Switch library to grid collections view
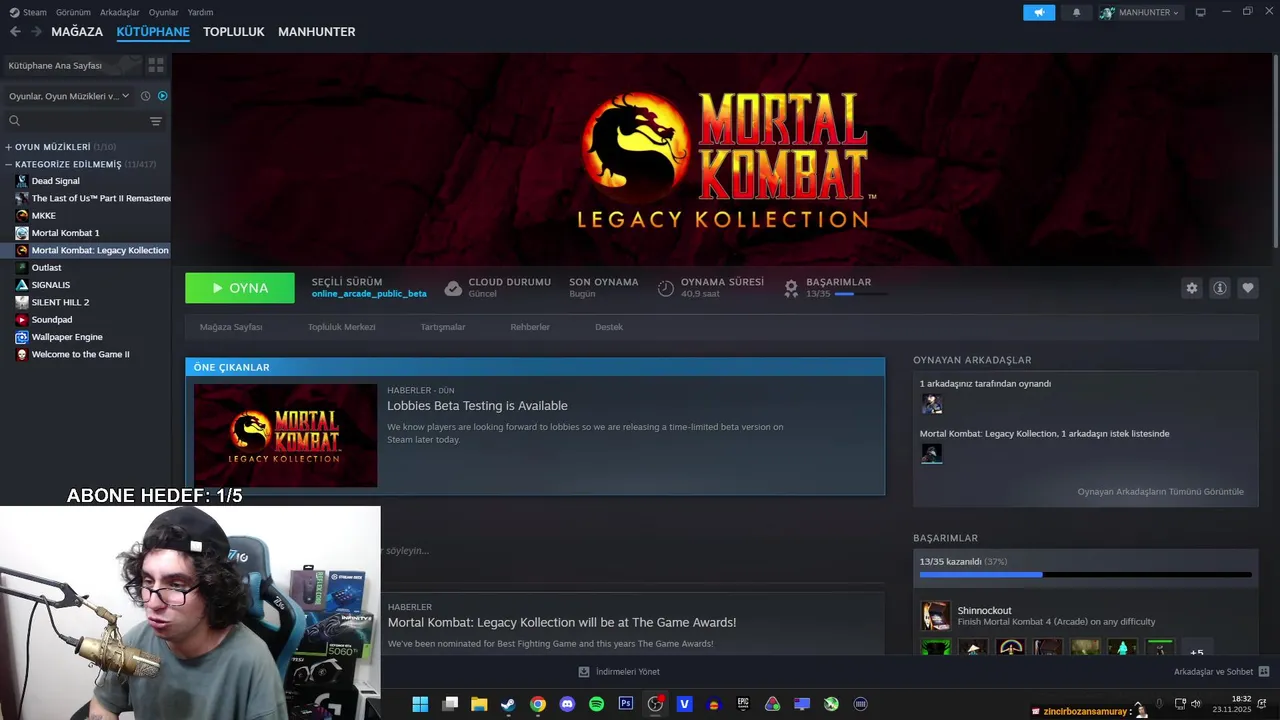Screen dimensions: 1280x720 pyautogui.click(x=156, y=65)
